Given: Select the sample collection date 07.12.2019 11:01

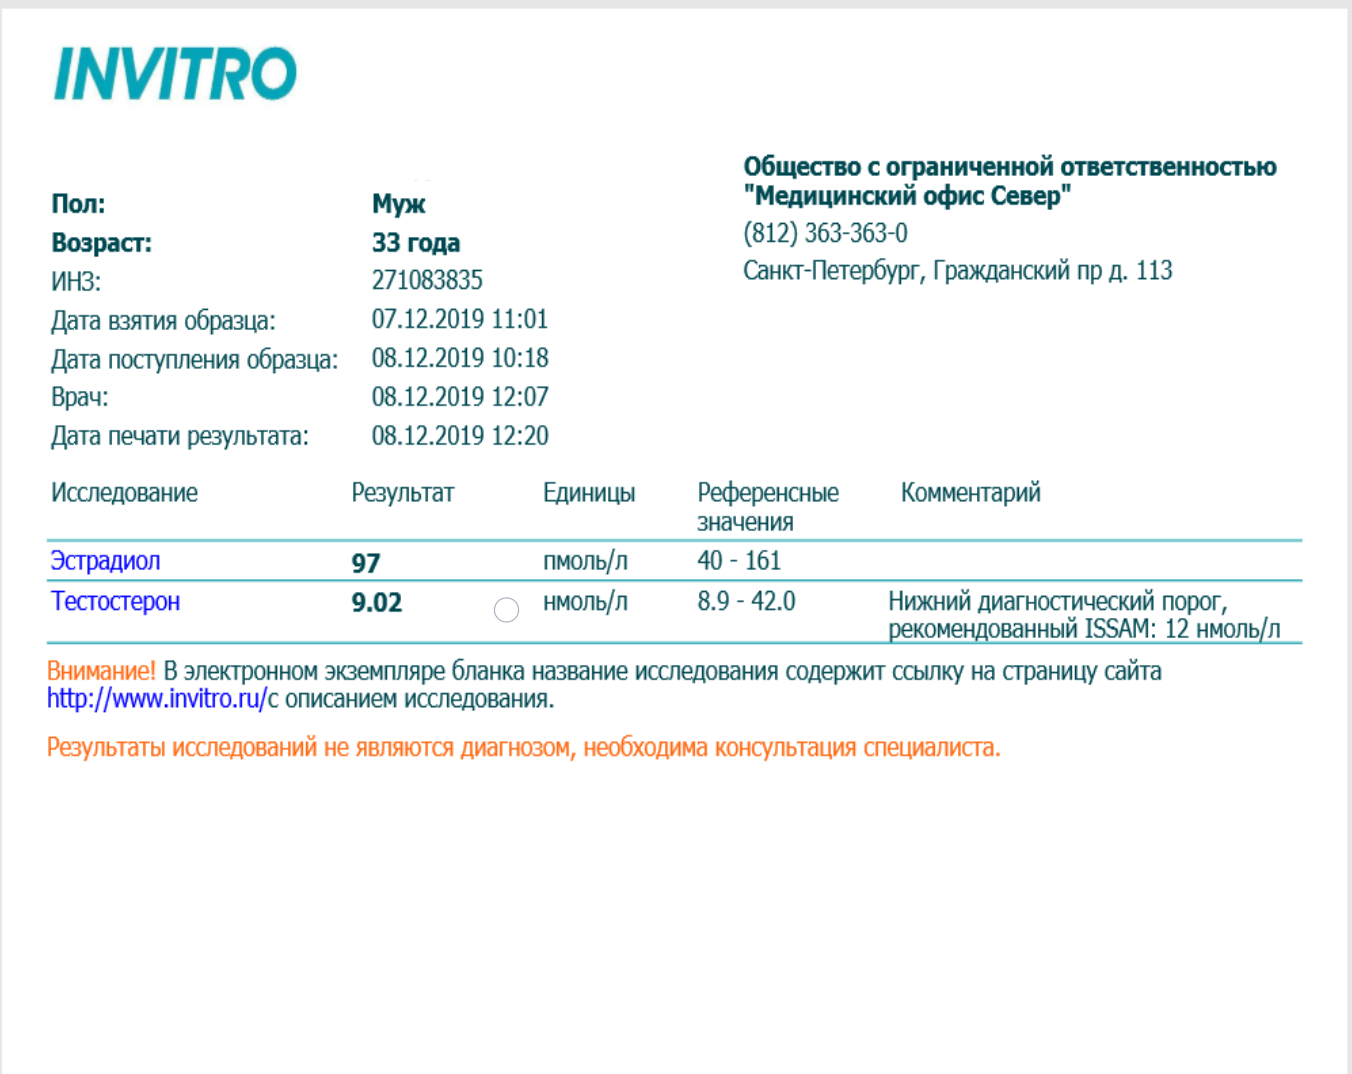Looking at the screenshot, I should point(460,320).
